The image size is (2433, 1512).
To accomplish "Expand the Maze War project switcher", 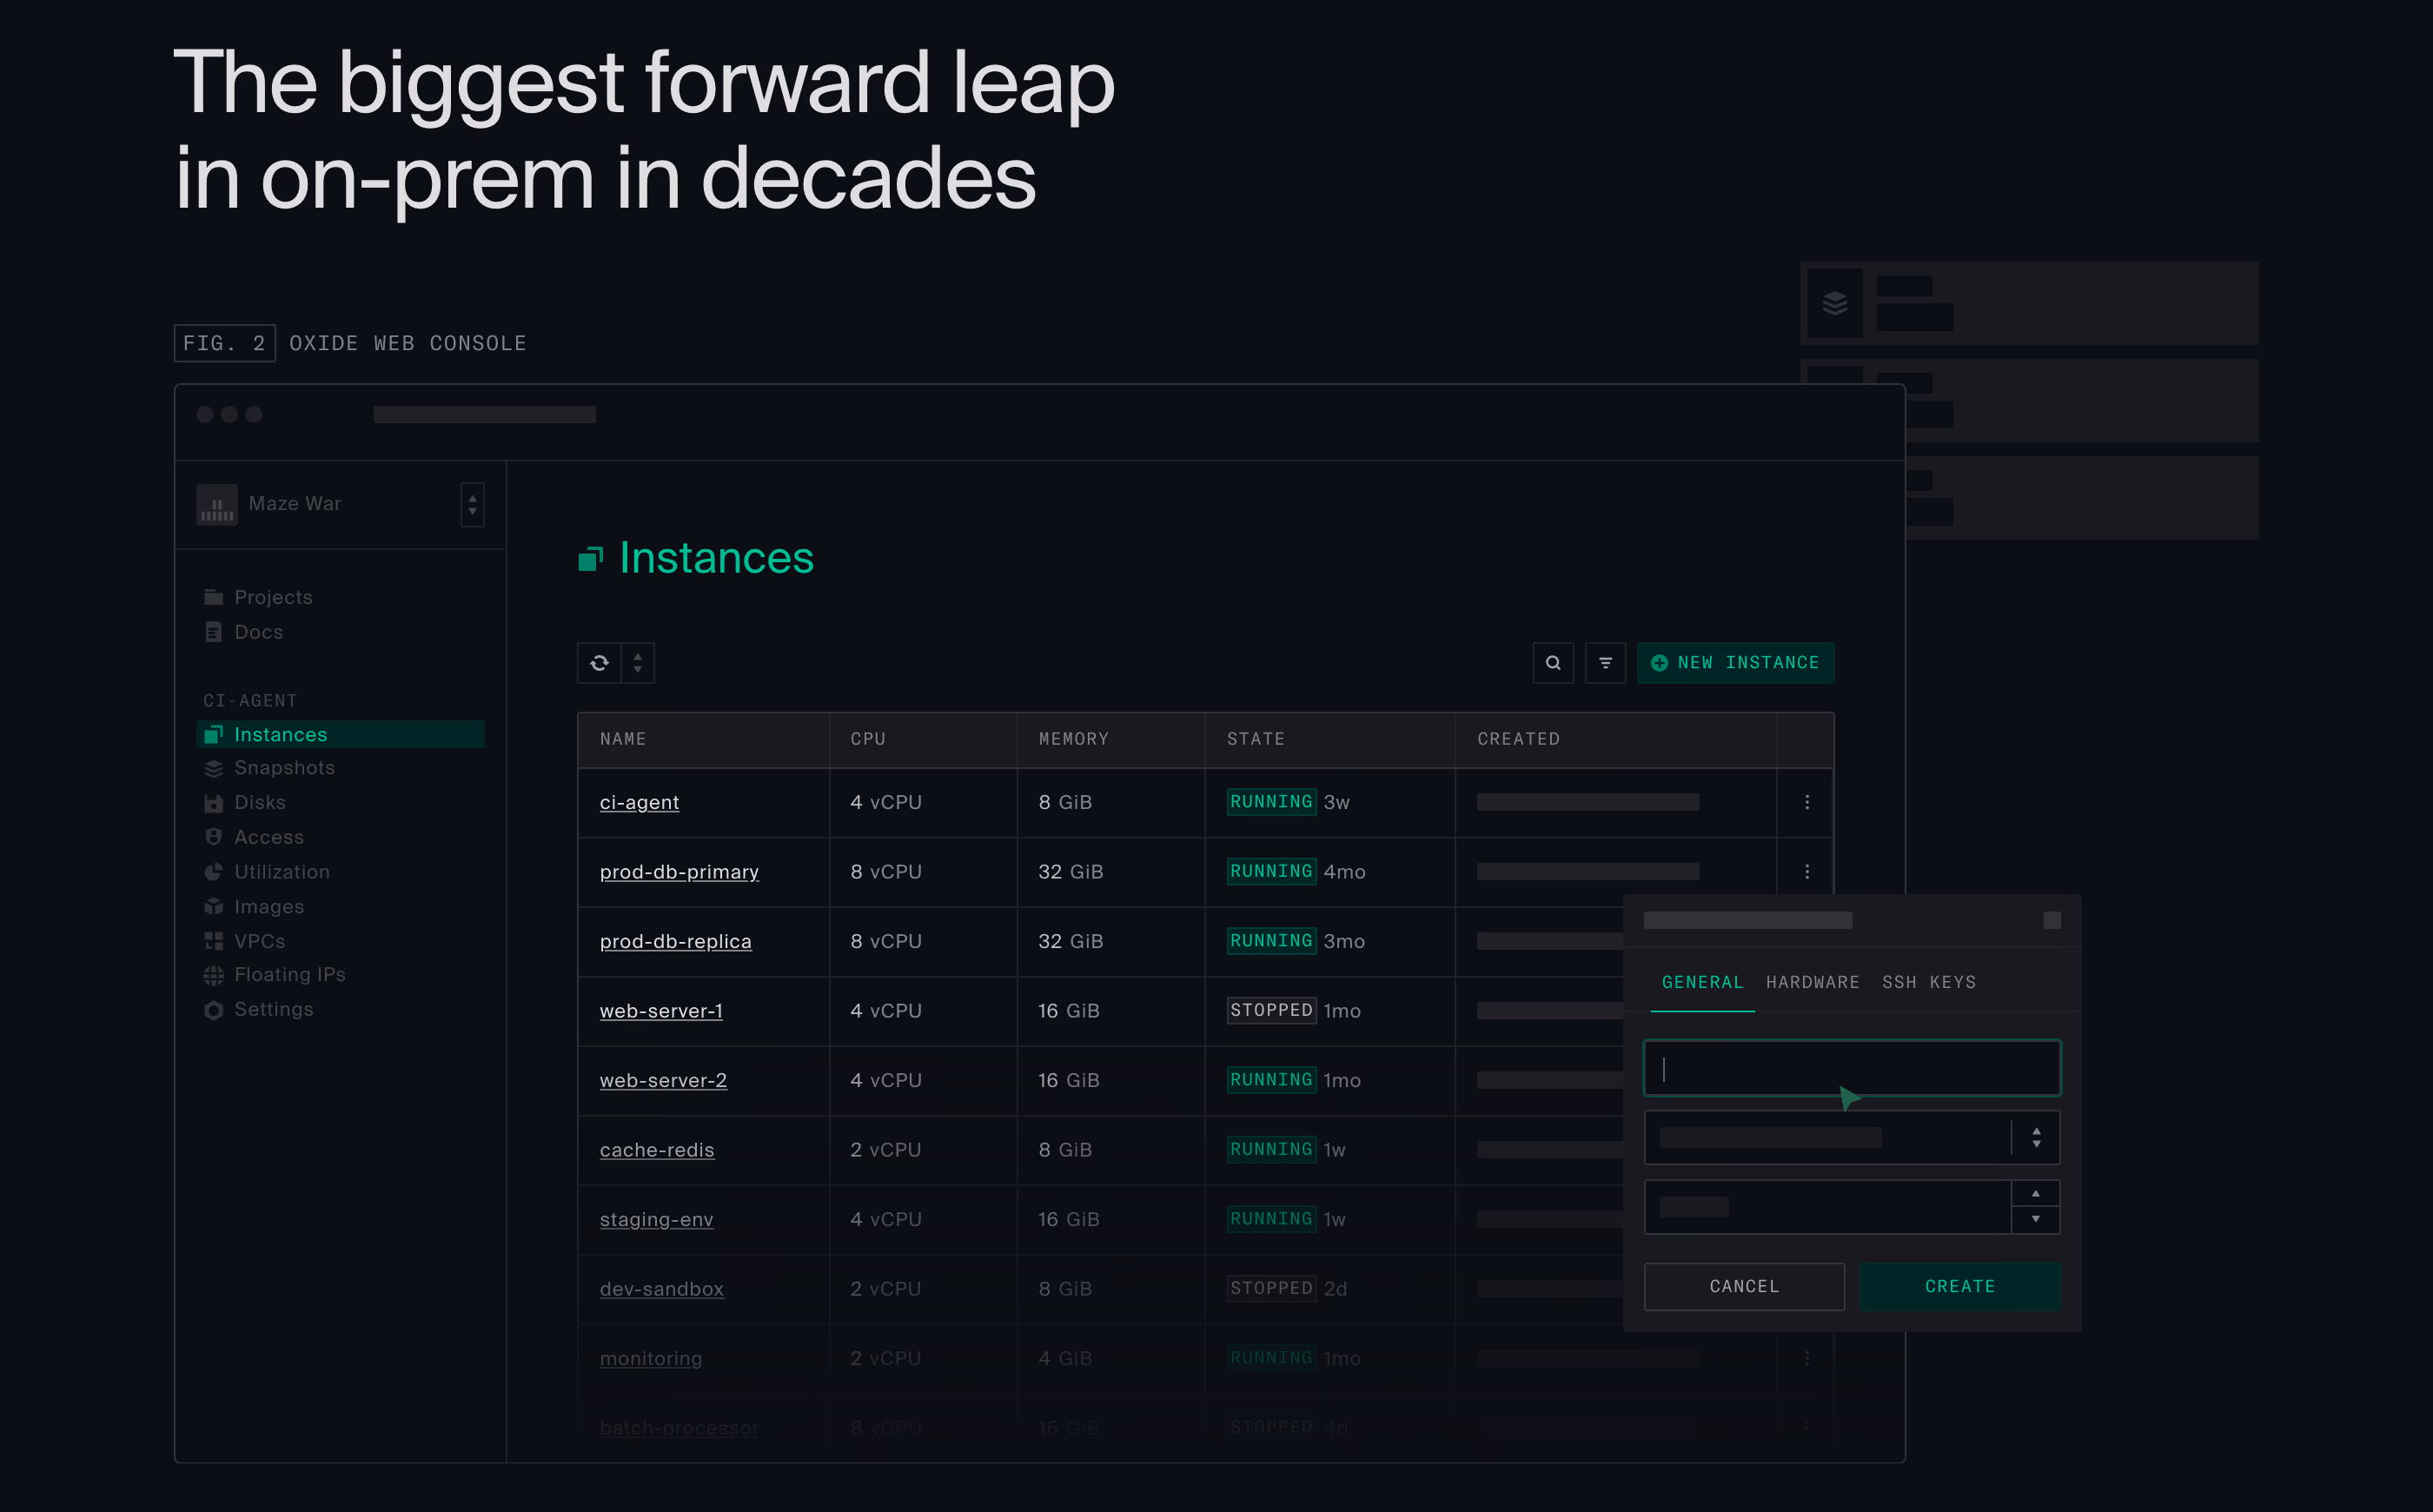I will pos(472,504).
